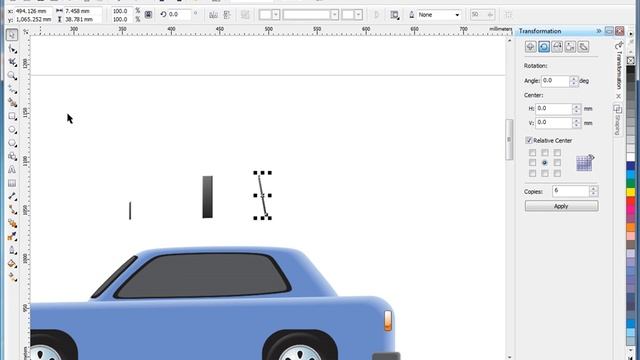Toggle the lock ratio button
Viewport: 640px width, 360px height.
tap(149, 15)
